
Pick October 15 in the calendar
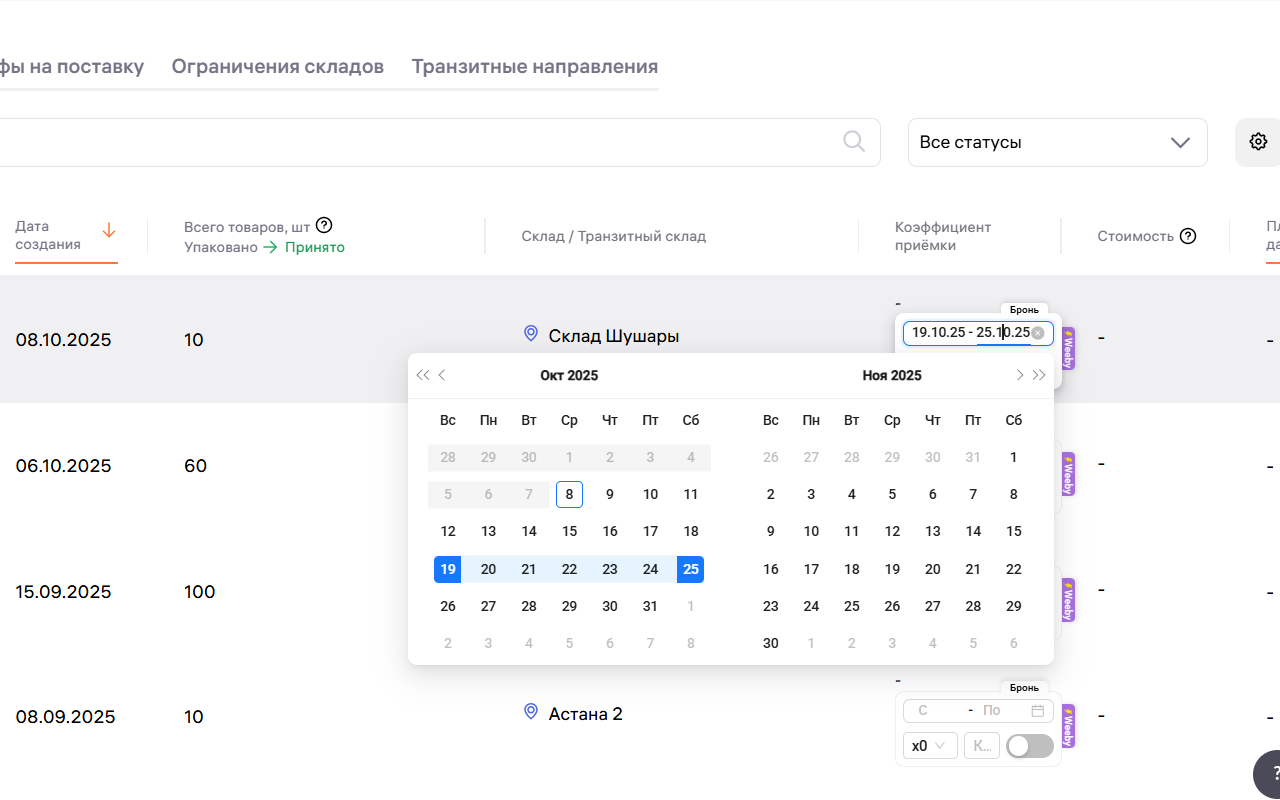[569, 531]
